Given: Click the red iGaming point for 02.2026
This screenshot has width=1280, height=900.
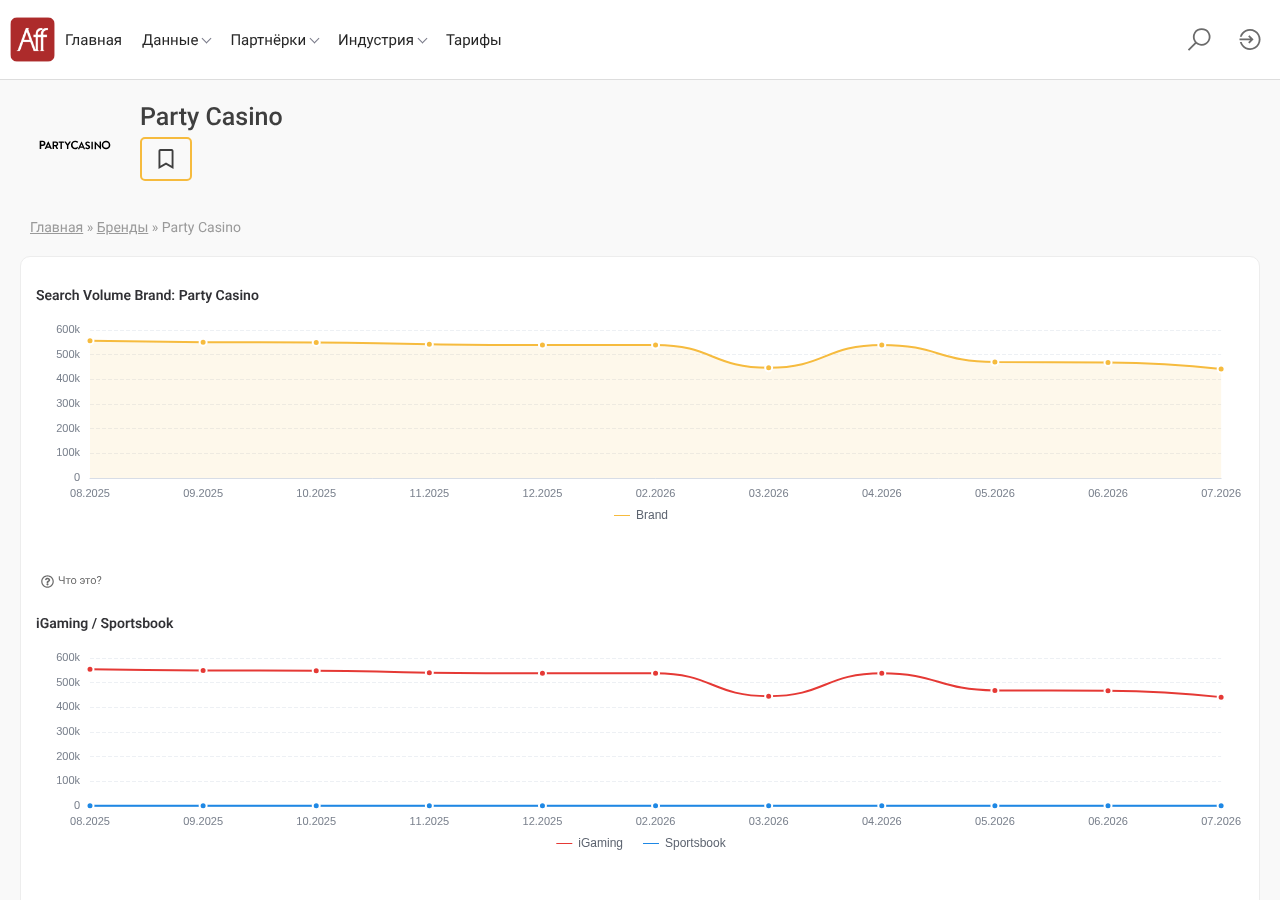Looking at the screenshot, I should (656, 673).
